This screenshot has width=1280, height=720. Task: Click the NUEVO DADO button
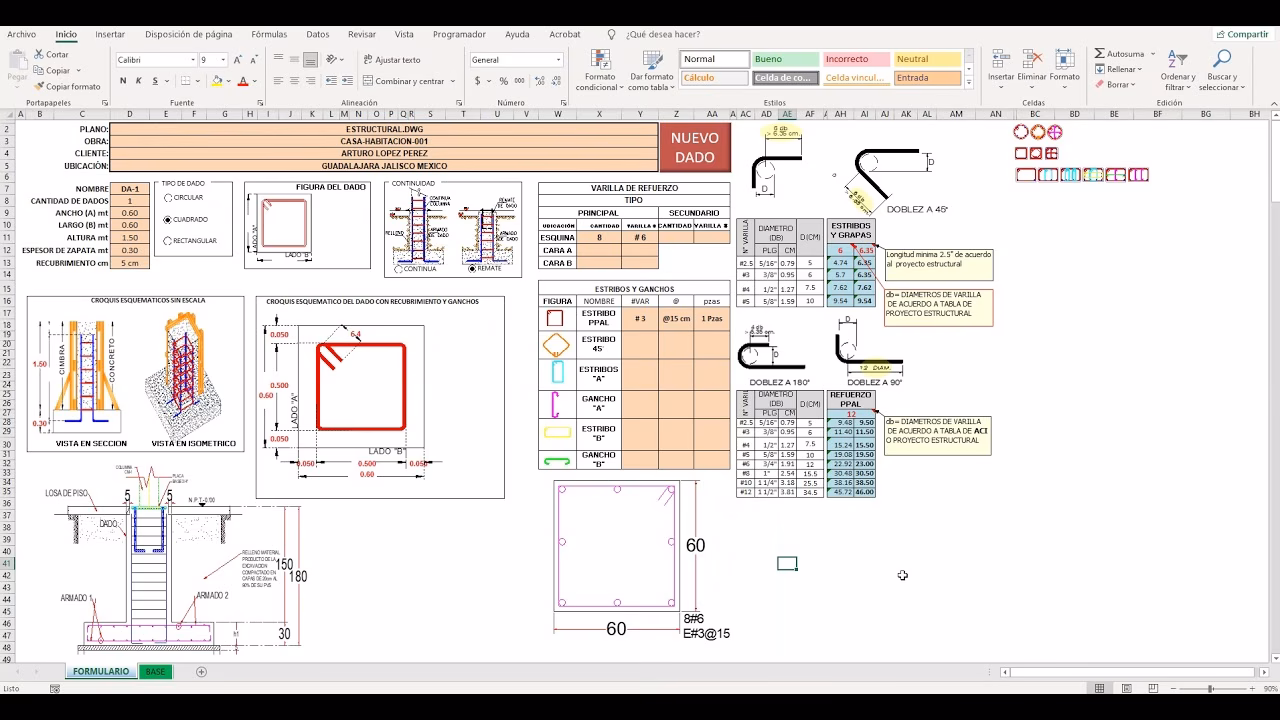click(x=696, y=147)
